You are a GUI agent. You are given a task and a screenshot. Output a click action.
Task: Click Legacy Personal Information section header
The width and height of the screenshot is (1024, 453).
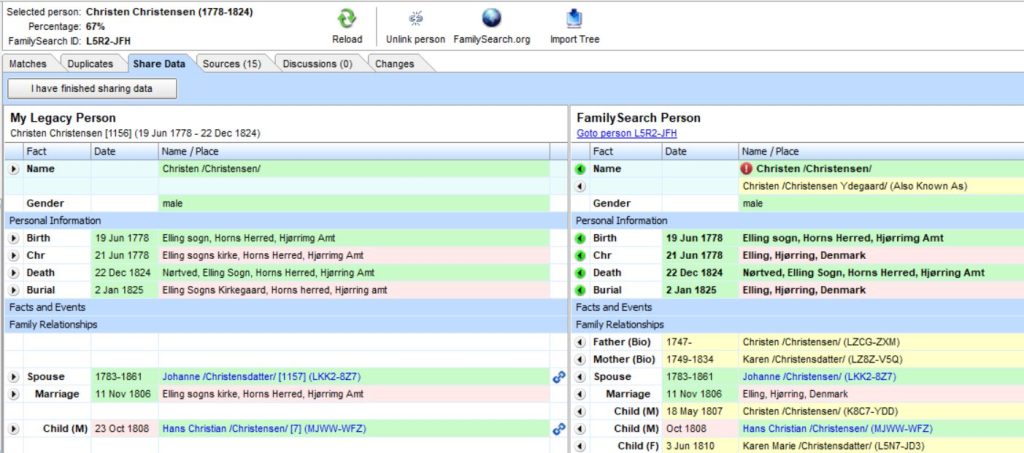pos(285,221)
